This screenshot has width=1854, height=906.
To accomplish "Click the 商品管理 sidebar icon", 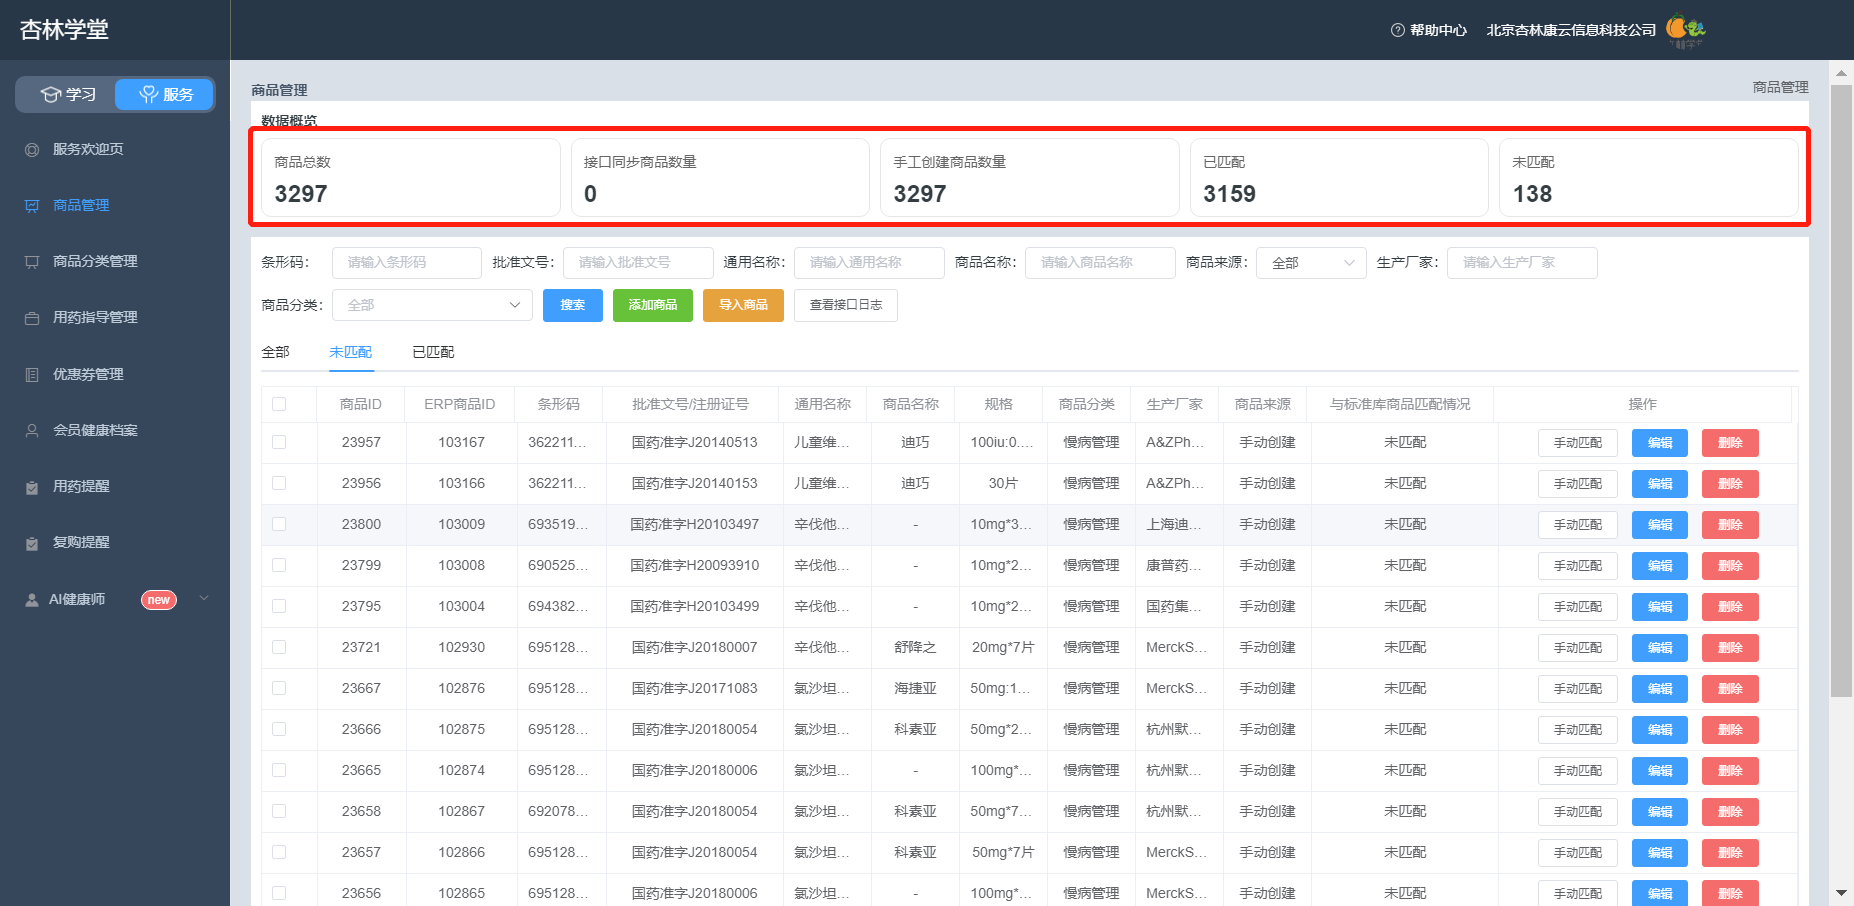I will tap(32, 206).
